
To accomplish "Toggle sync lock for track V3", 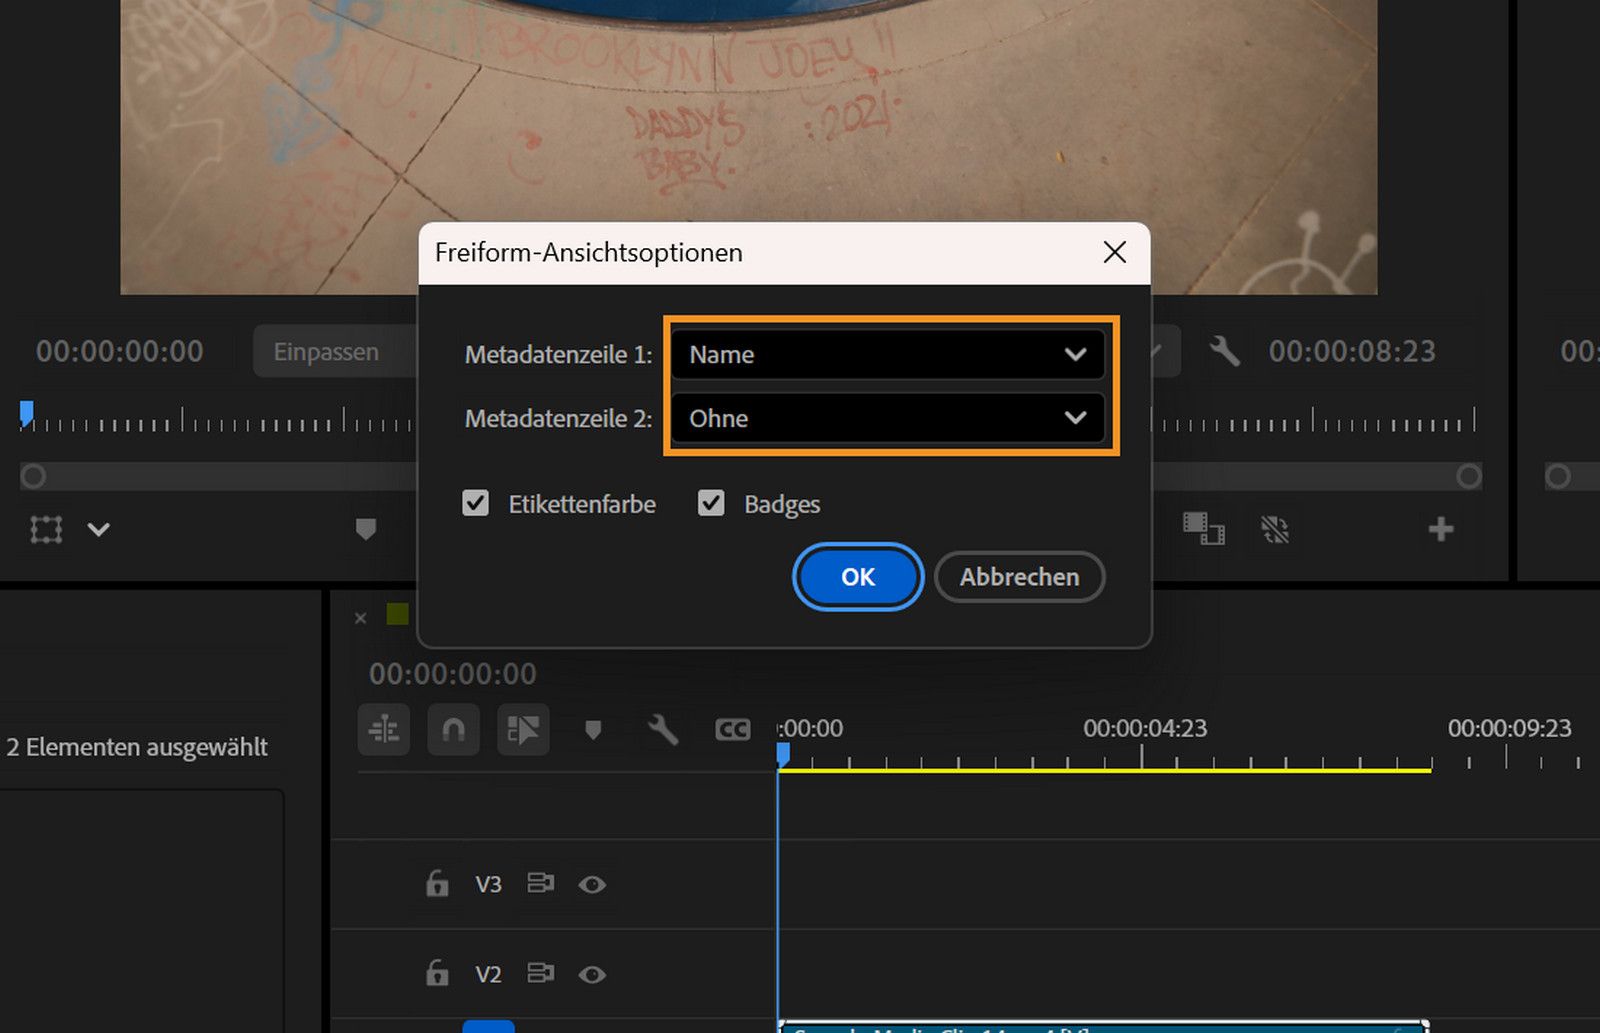I will coord(541,883).
